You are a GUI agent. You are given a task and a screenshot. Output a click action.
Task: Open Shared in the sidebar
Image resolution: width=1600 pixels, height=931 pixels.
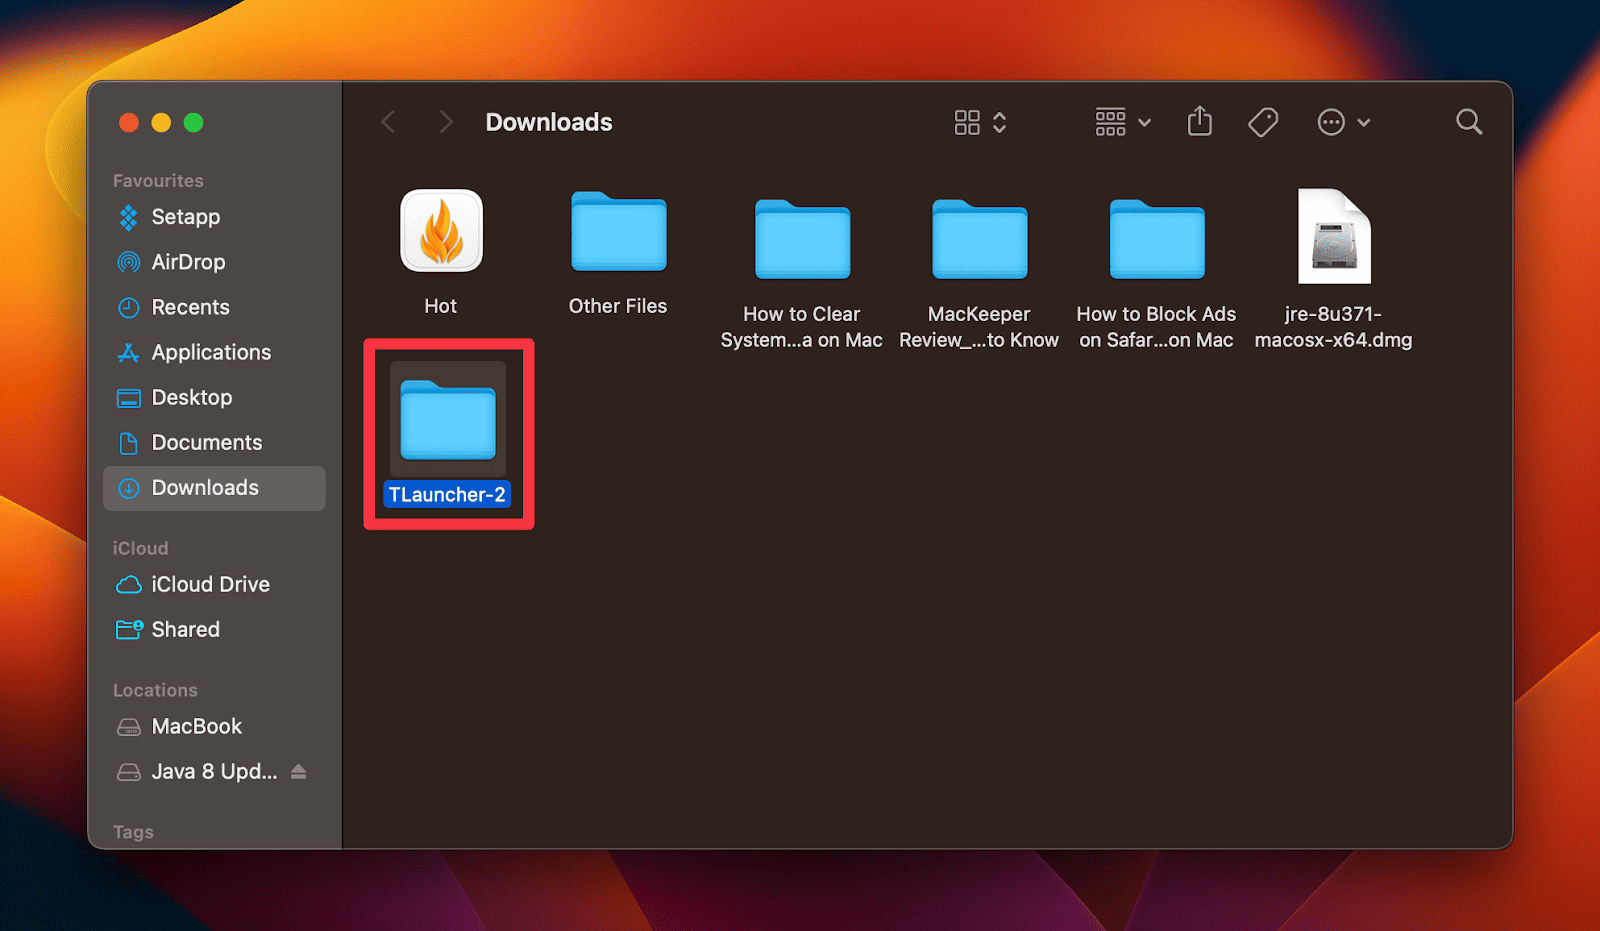point(214,629)
